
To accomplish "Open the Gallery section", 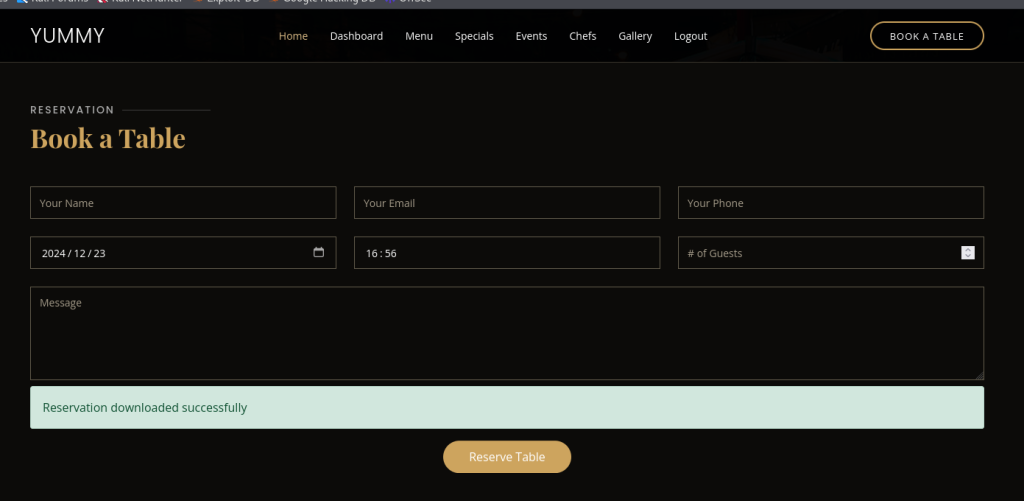I will pos(635,36).
